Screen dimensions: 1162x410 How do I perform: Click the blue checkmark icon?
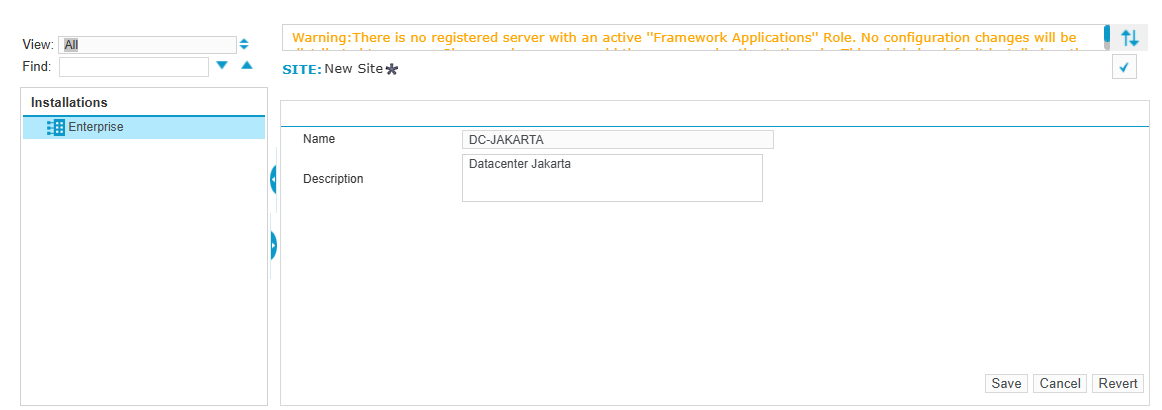[1124, 68]
